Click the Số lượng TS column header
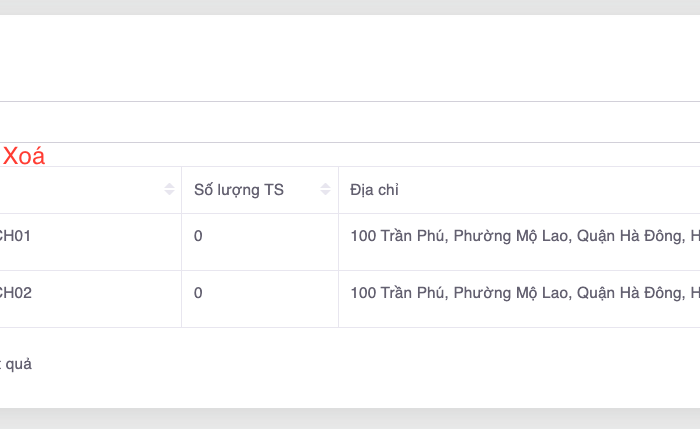This screenshot has width=700, height=429. click(x=239, y=190)
